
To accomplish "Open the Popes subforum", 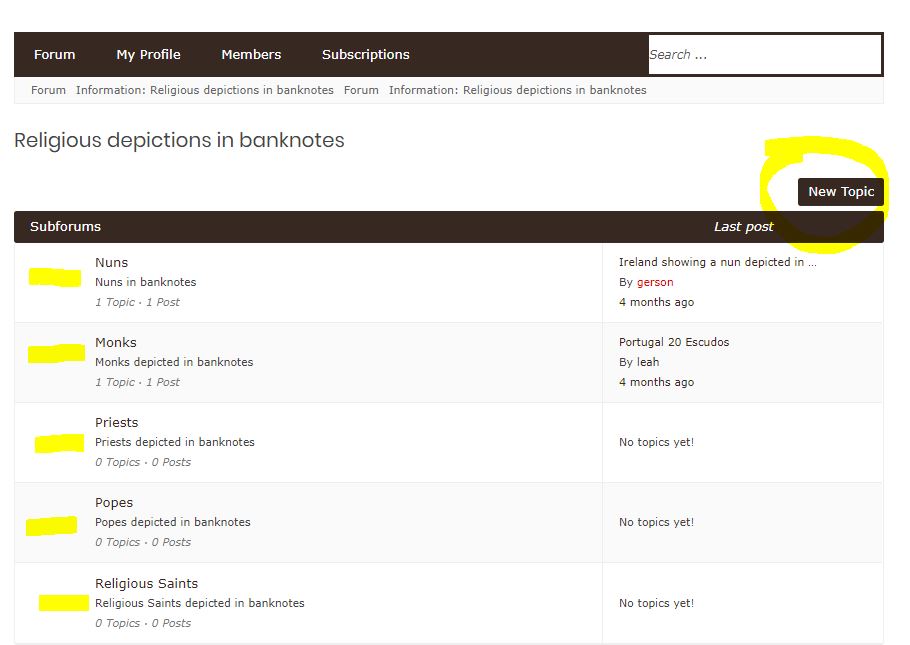I will [114, 503].
